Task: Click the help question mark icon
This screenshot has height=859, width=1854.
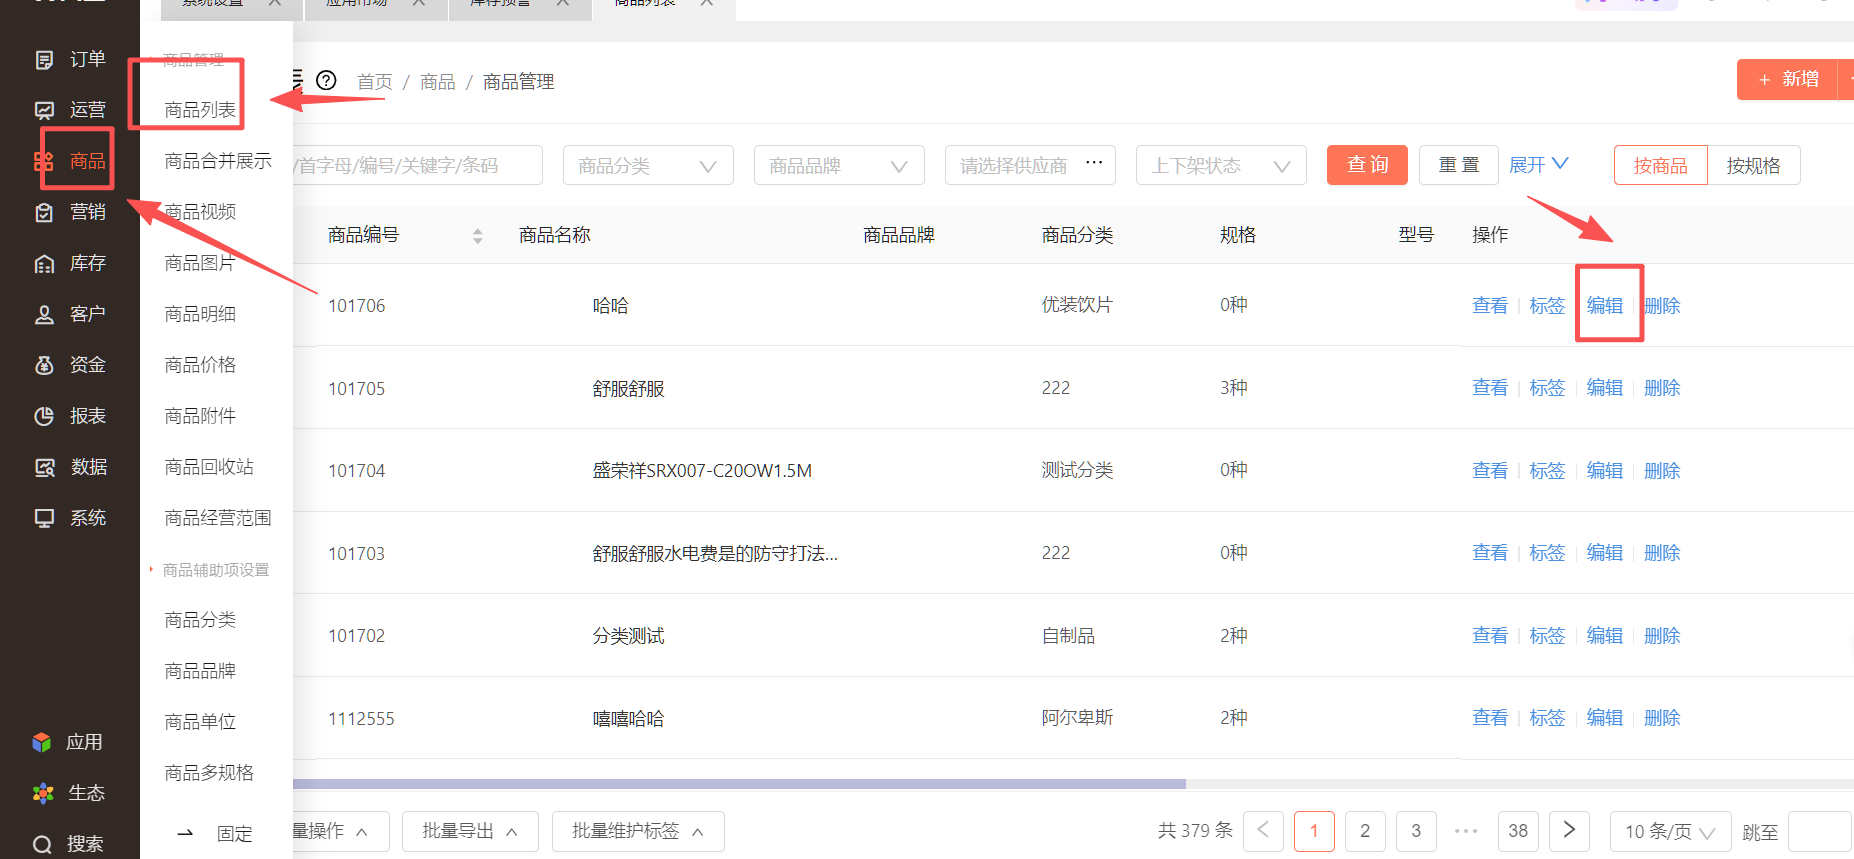Action: pyautogui.click(x=326, y=80)
